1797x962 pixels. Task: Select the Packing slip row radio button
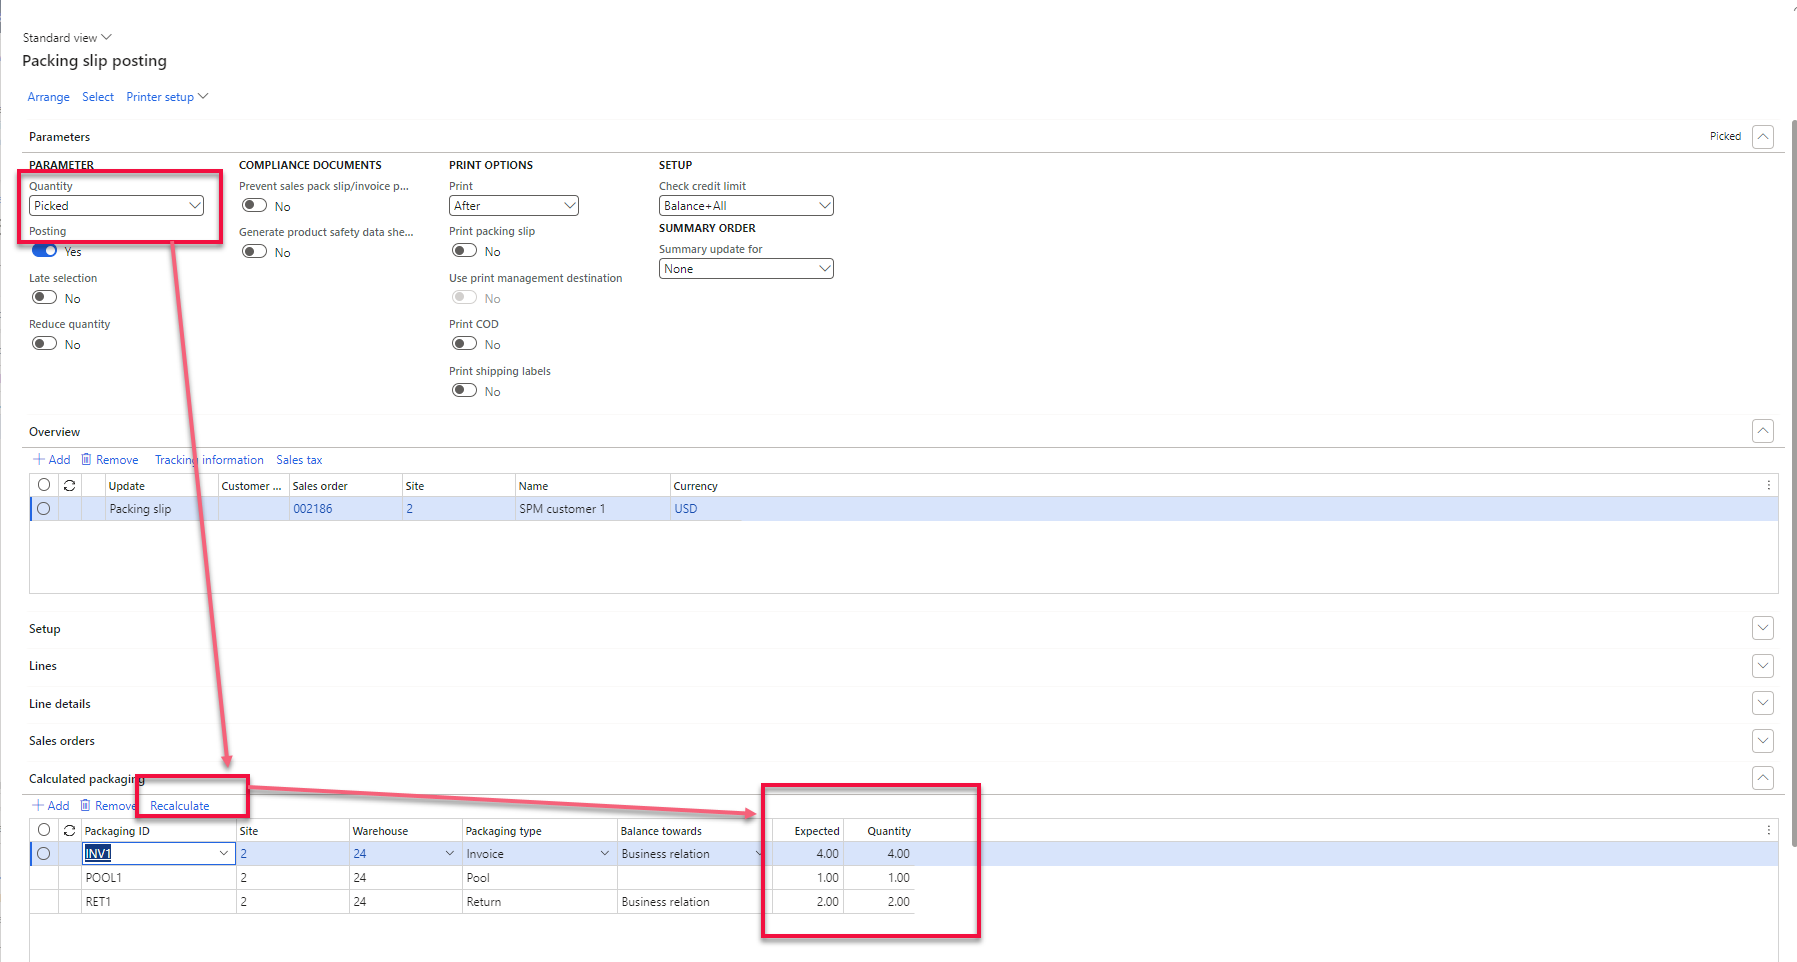click(x=44, y=509)
